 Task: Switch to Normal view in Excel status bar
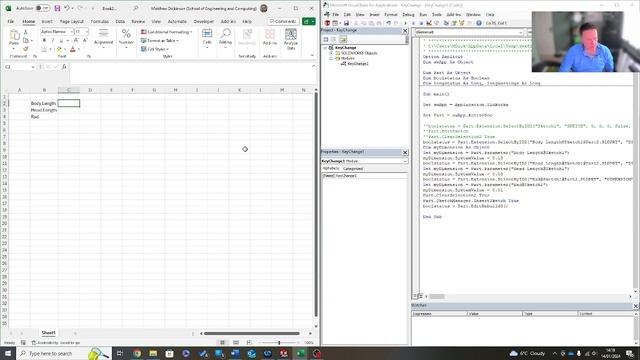point(222,342)
